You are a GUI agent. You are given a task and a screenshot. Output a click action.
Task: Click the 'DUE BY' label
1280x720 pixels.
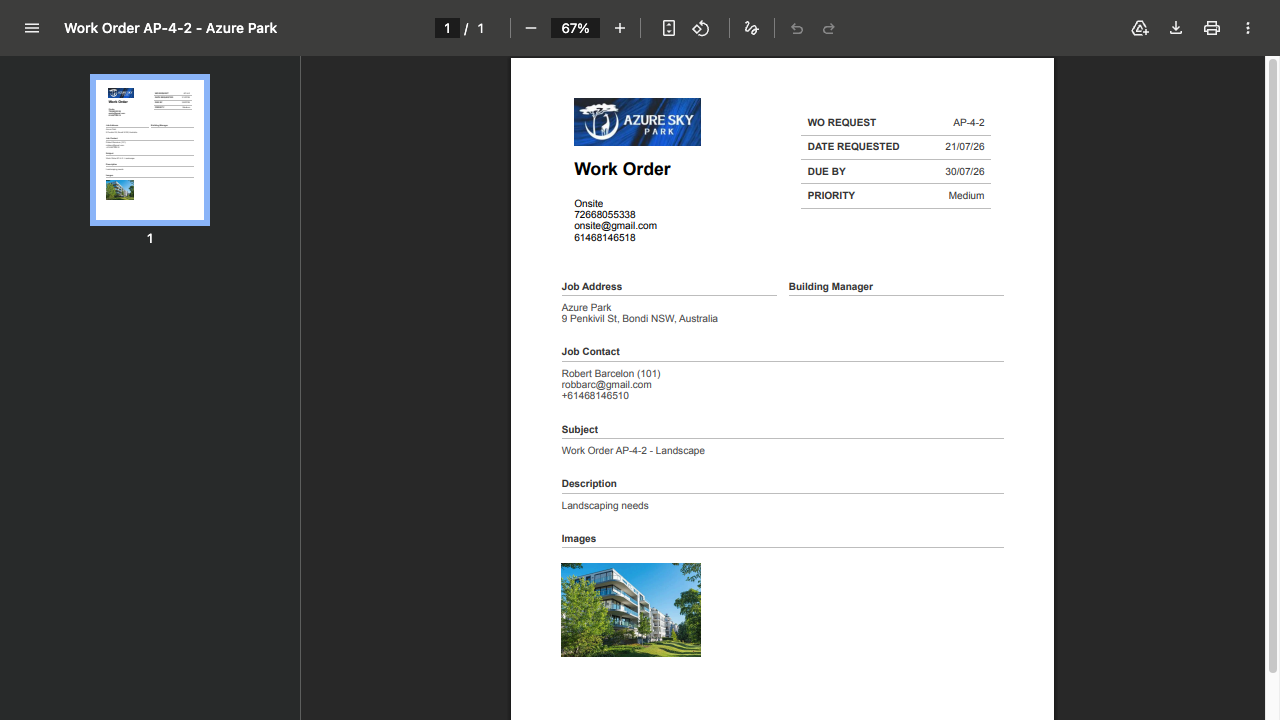pyautogui.click(x=827, y=172)
